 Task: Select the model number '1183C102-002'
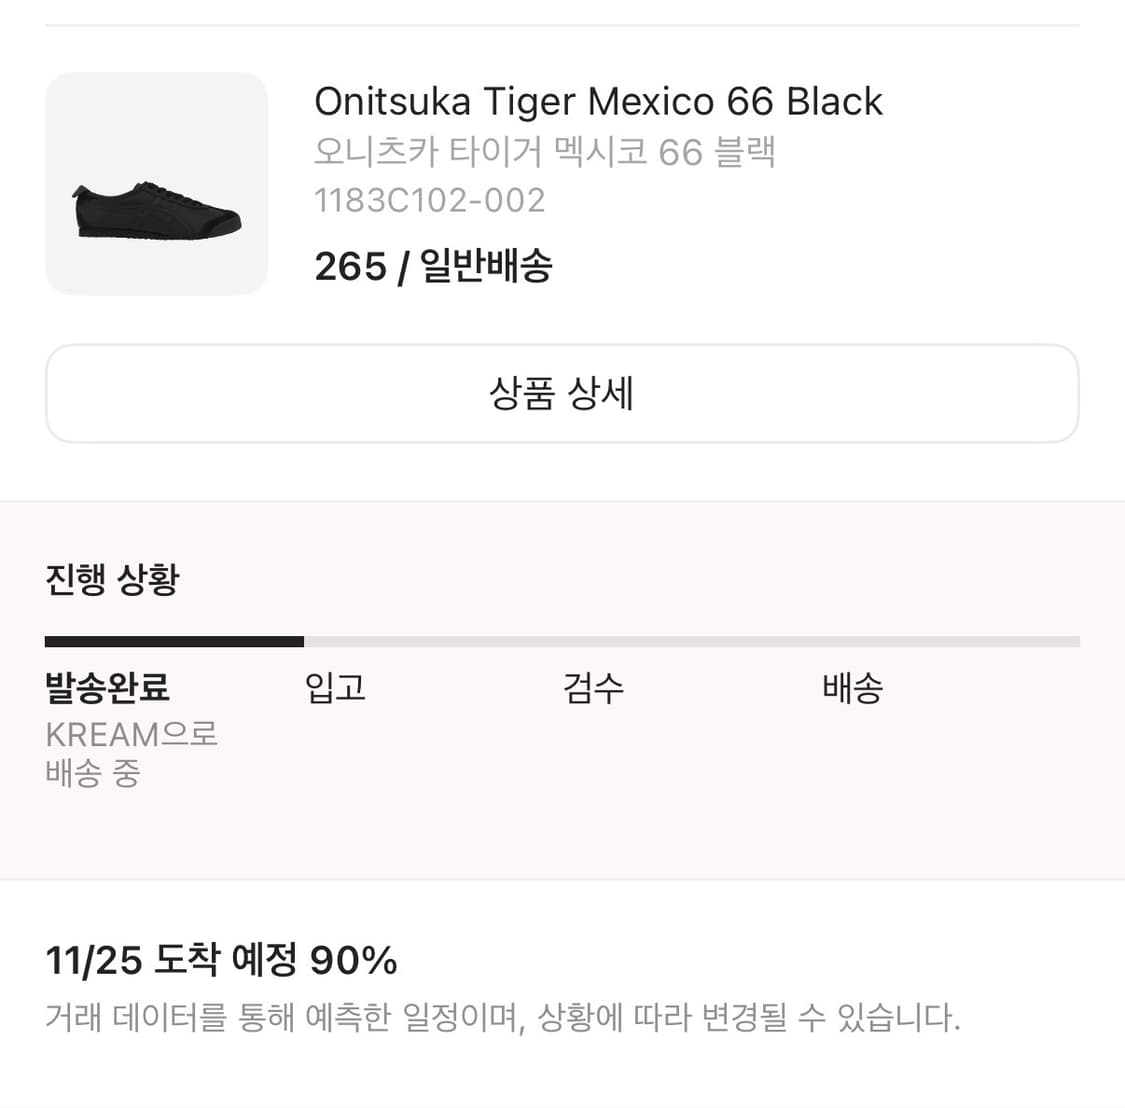430,200
